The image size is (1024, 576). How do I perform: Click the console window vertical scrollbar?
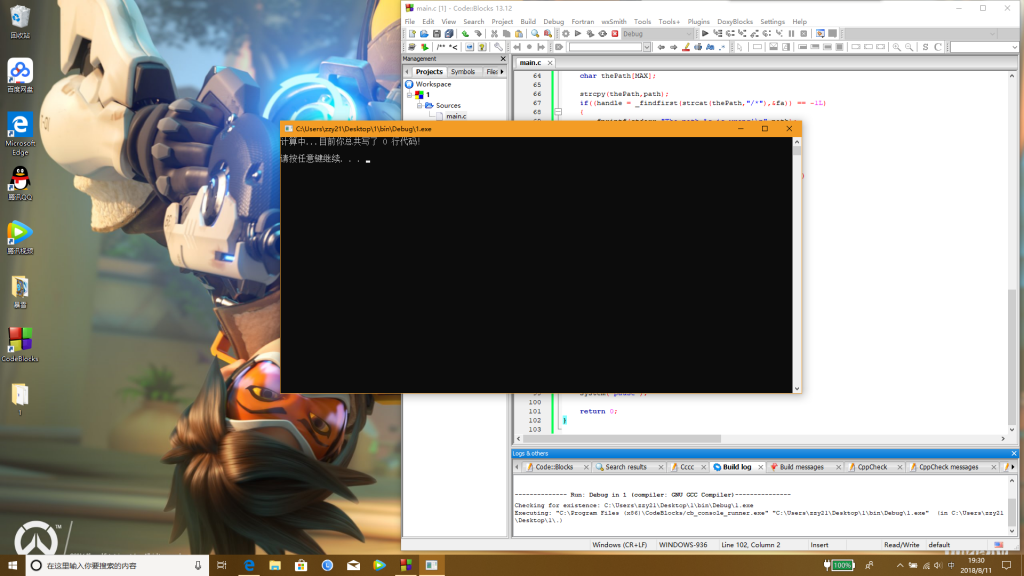(797, 264)
